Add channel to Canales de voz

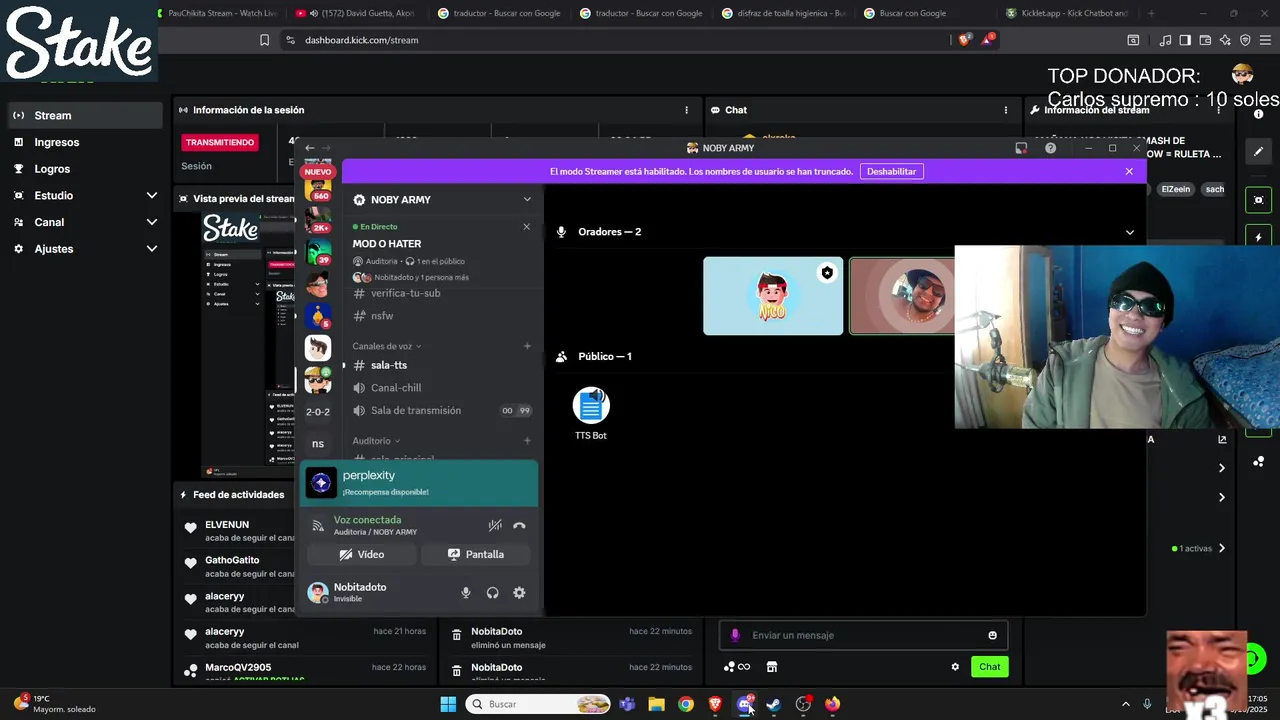coord(527,346)
